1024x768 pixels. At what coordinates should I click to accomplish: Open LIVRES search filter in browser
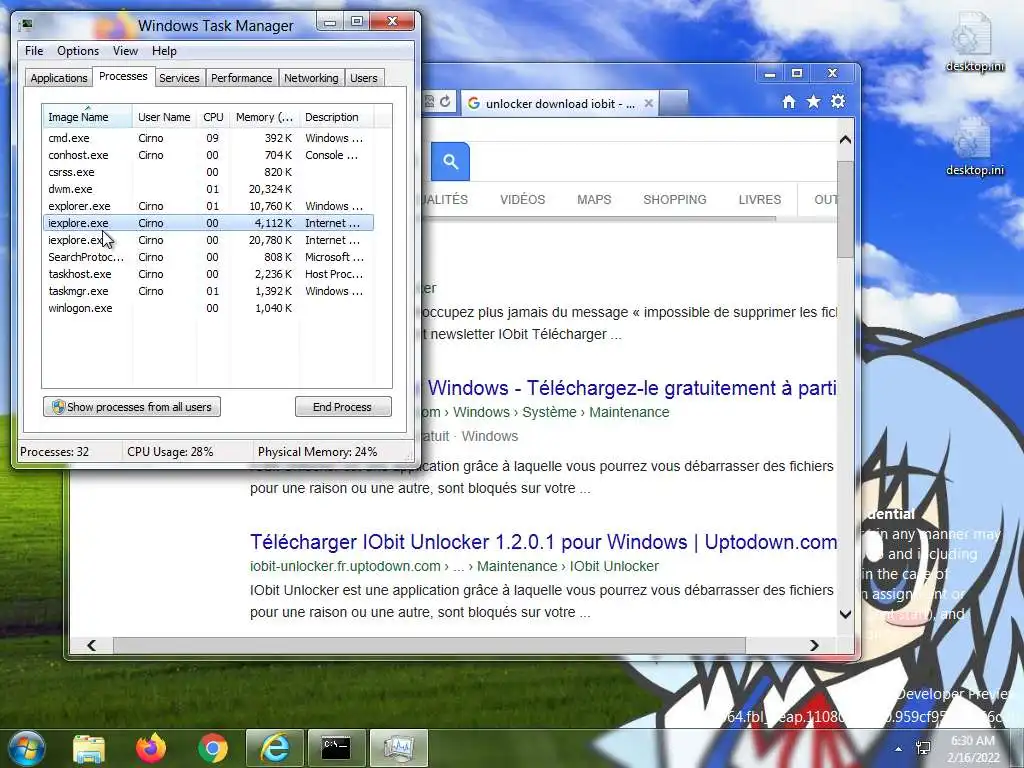pyautogui.click(x=760, y=199)
